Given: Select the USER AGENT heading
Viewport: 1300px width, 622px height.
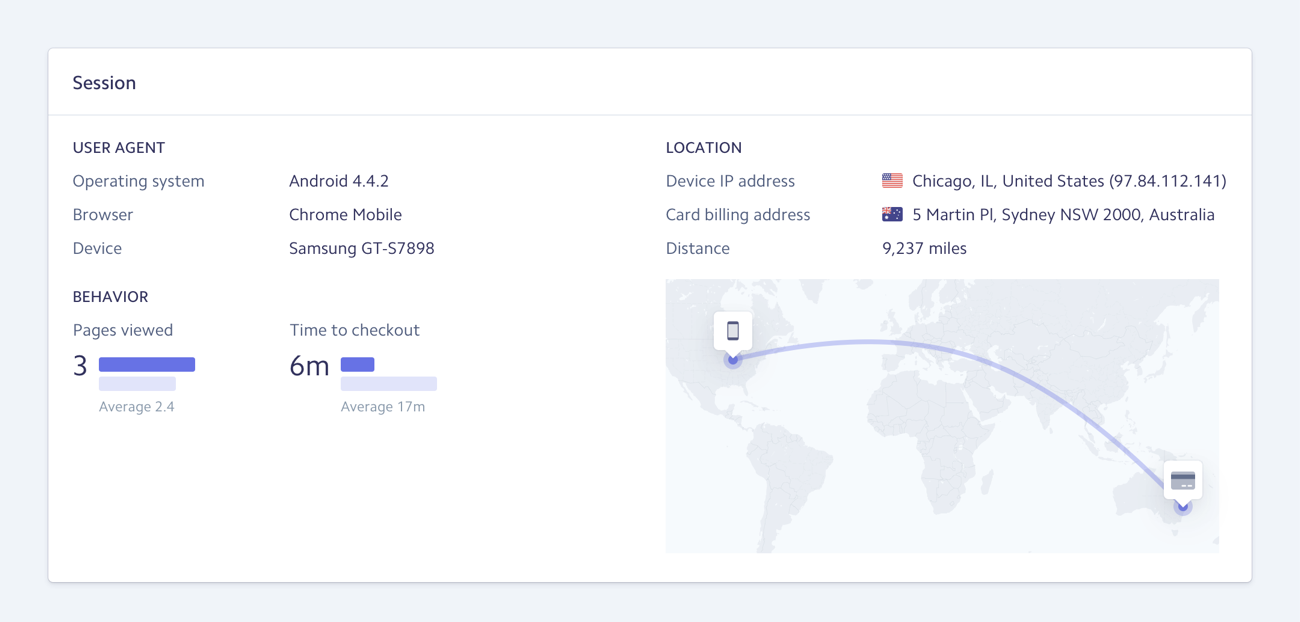Looking at the screenshot, I should coord(119,148).
